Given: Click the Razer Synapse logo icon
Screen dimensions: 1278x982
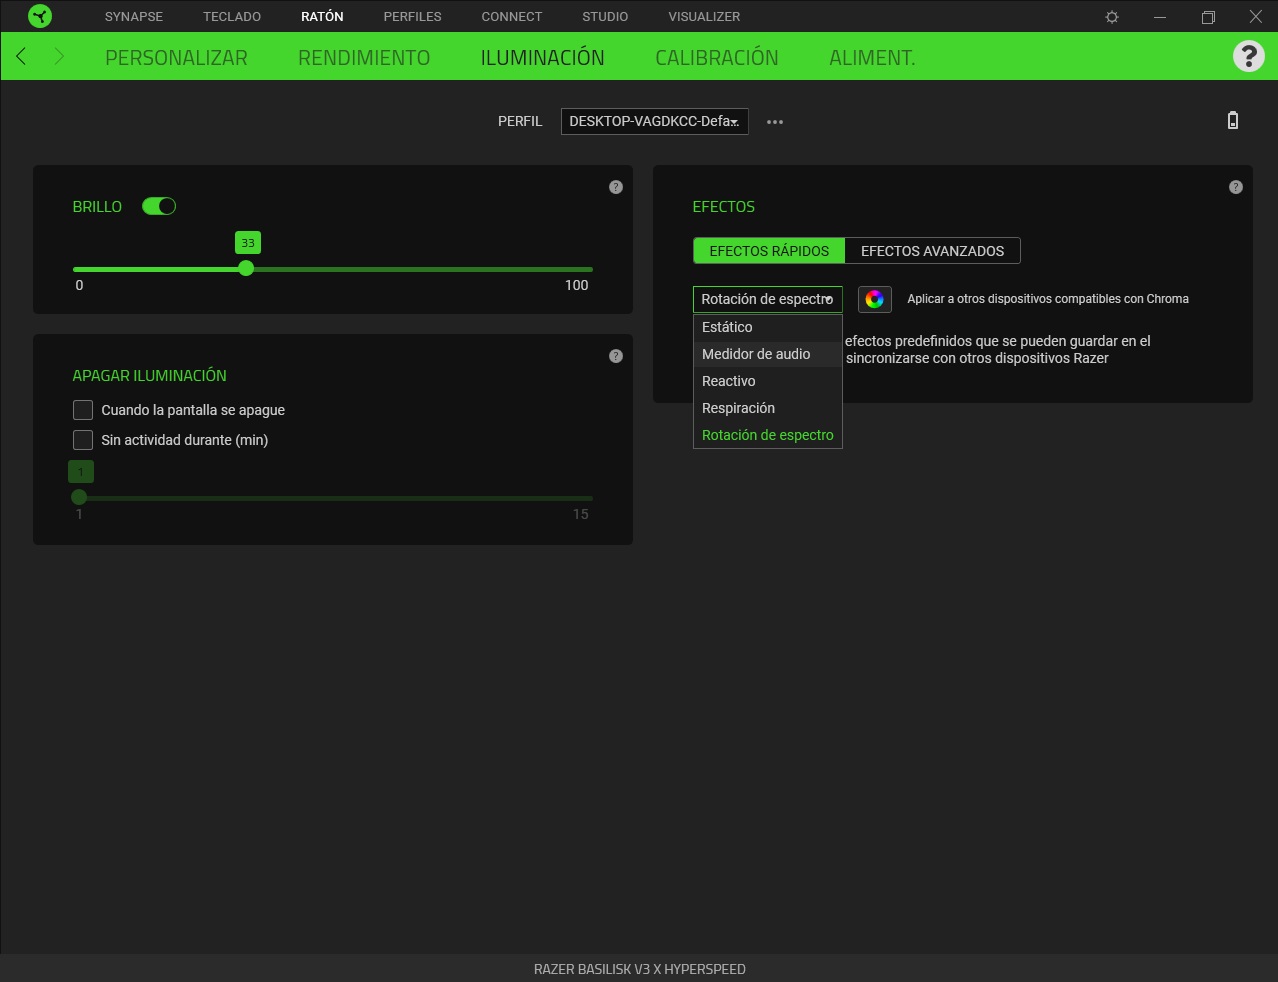Looking at the screenshot, I should [40, 16].
